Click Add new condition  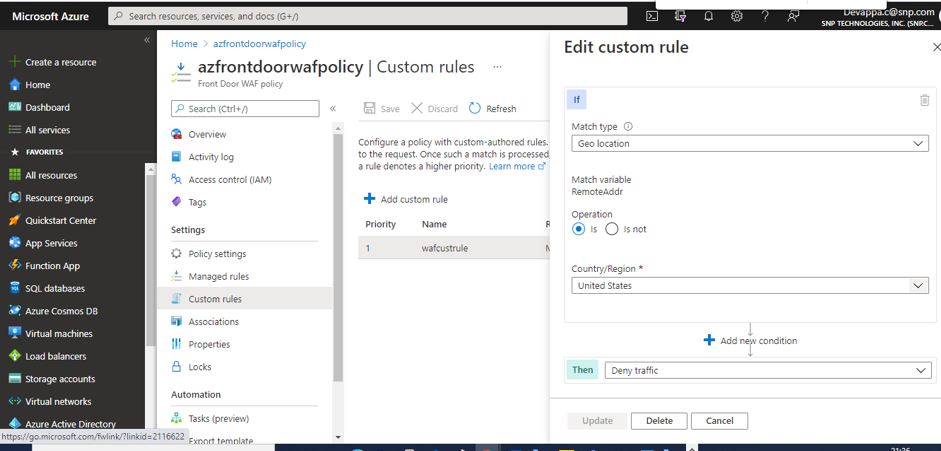point(750,341)
